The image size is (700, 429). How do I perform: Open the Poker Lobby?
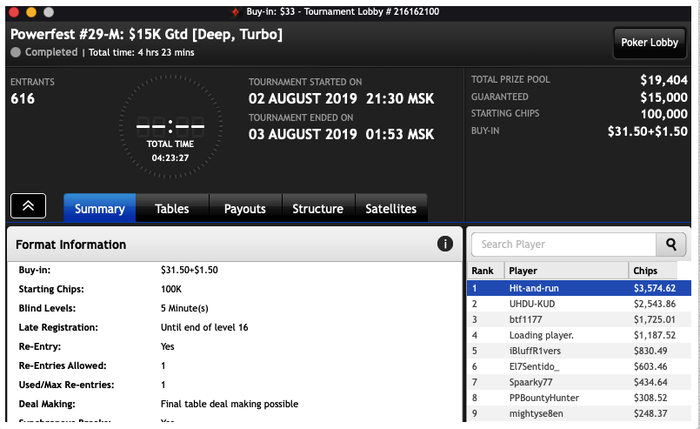coord(649,42)
